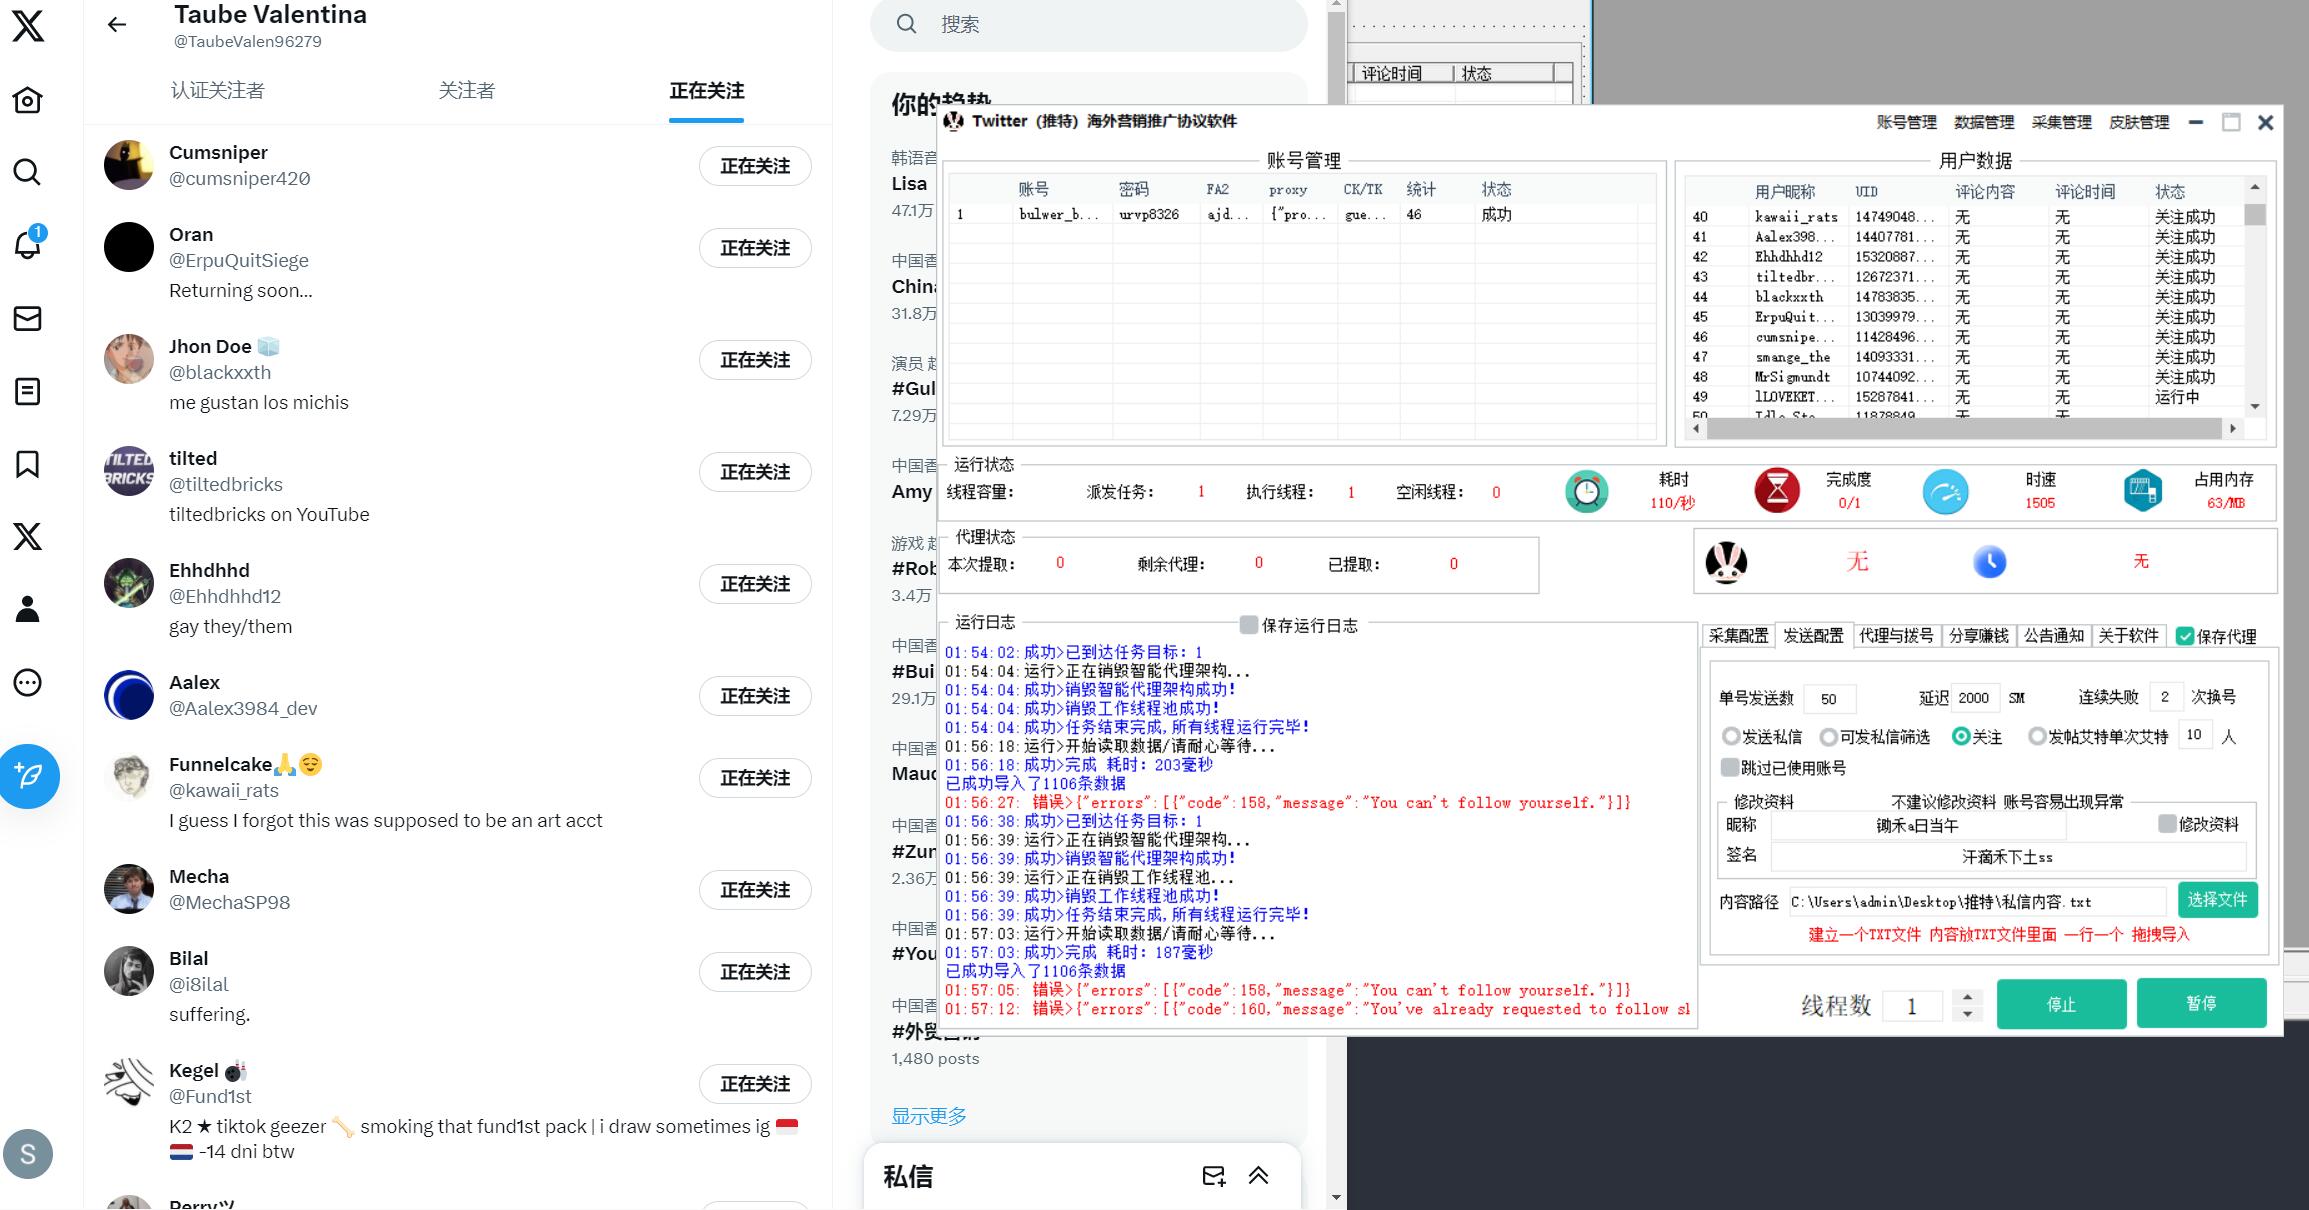Click the blue compose post button

[x=29, y=776]
